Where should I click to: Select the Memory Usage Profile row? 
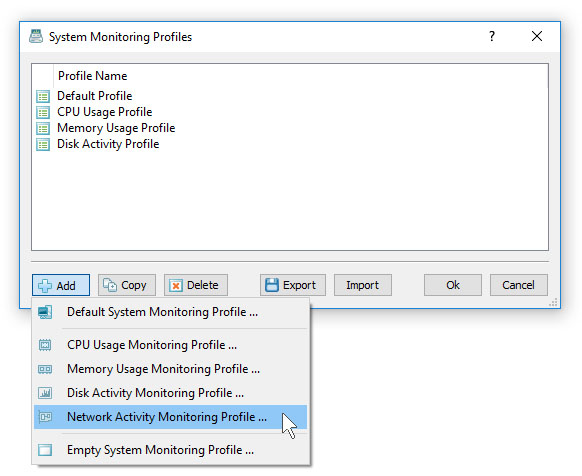pos(290,128)
